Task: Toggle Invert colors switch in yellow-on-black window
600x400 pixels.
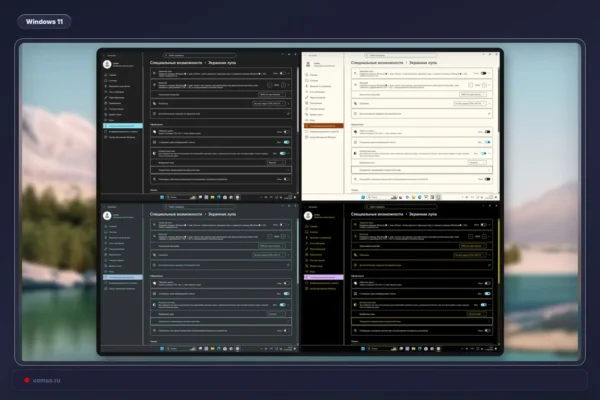Action: 488,283
